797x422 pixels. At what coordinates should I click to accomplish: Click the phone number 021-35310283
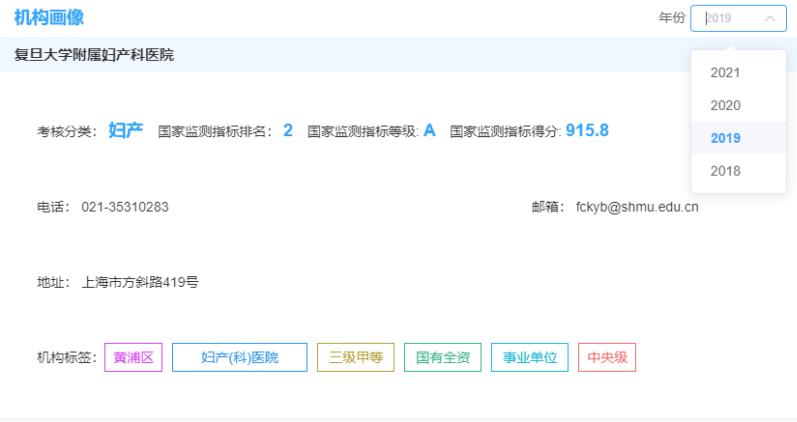coord(125,207)
